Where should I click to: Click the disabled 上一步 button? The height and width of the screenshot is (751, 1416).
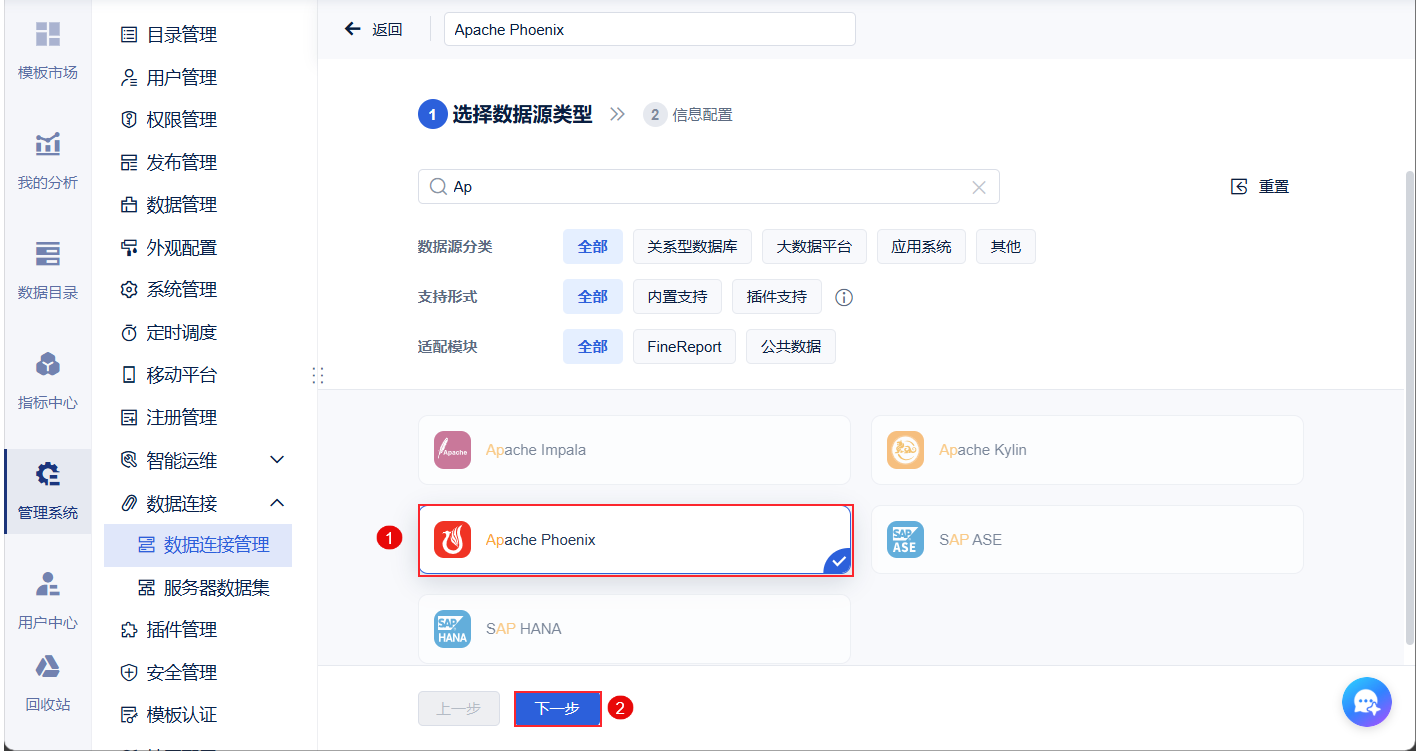coord(459,709)
